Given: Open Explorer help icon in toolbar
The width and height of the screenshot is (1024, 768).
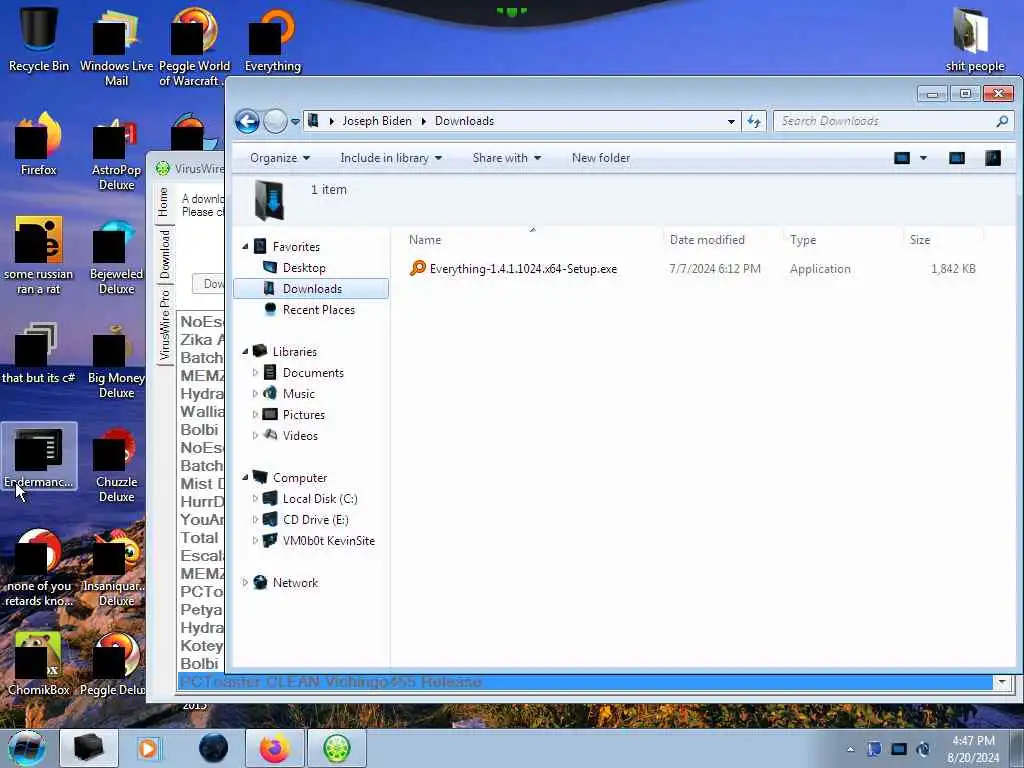Looking at the screenshot, I should [x=993, y=158].
